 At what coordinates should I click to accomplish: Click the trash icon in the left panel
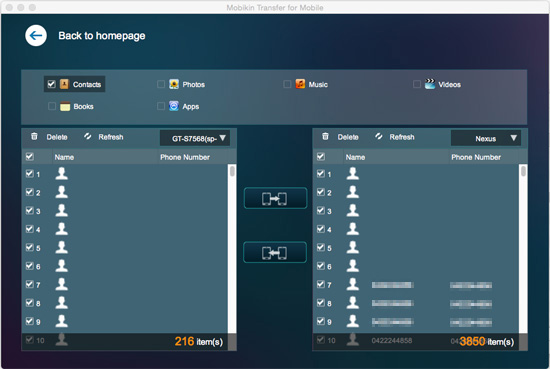pos(34,136)
